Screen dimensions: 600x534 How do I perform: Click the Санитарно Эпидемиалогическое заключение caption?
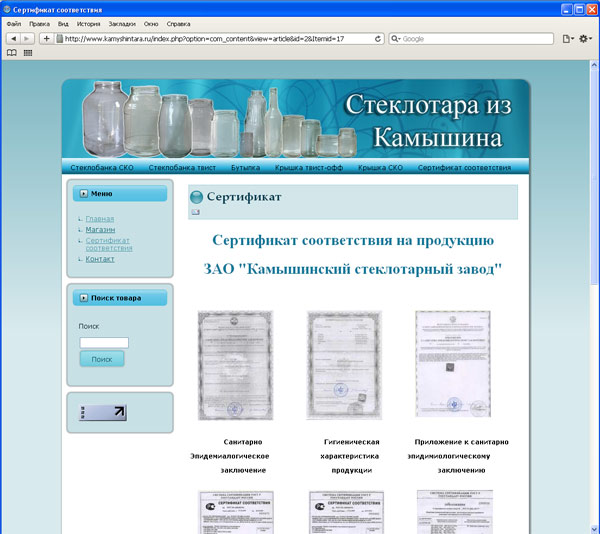[230, 456]
